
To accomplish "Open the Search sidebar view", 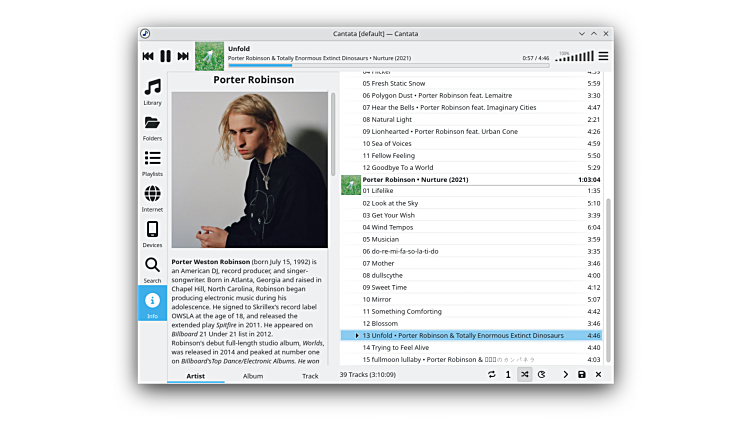I will (x=152, y=269).
